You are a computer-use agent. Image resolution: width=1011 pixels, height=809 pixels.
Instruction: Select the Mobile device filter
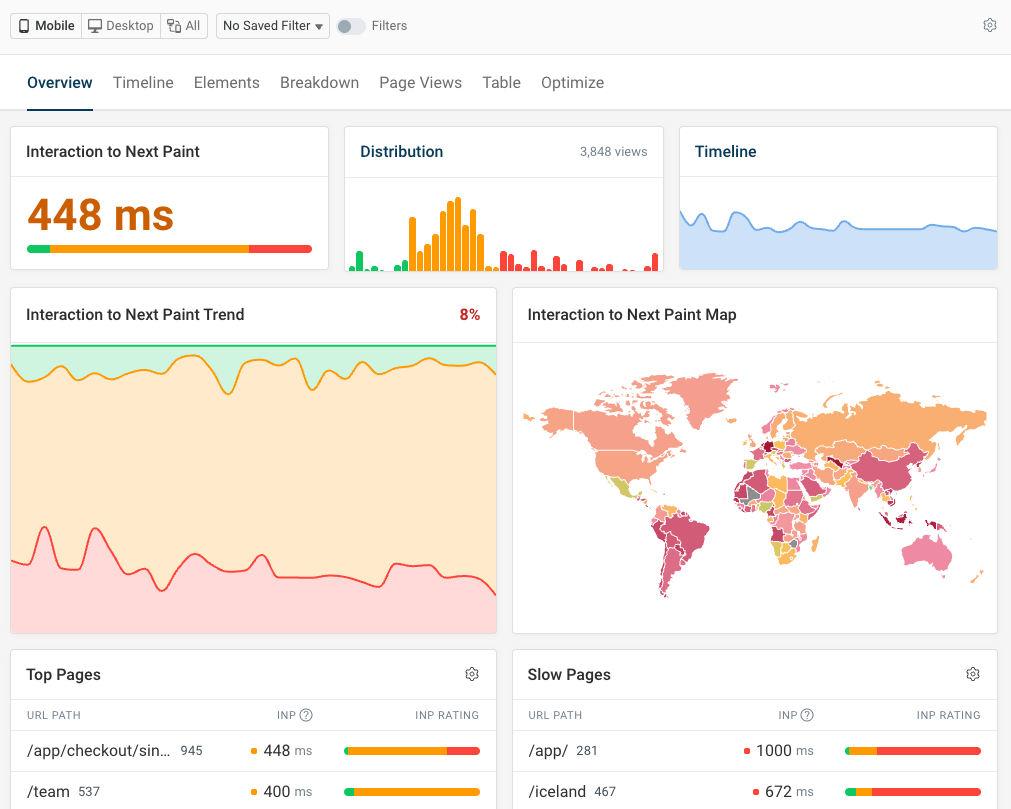(x=46, y=26)
